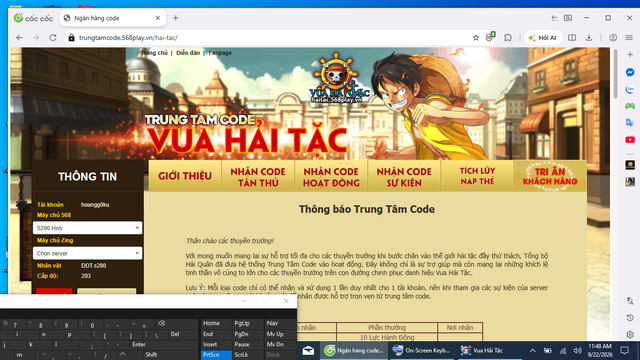Screen dimensions: 640x360
Task: Click the account name hoangg0ku
Action: pos(95,204)
